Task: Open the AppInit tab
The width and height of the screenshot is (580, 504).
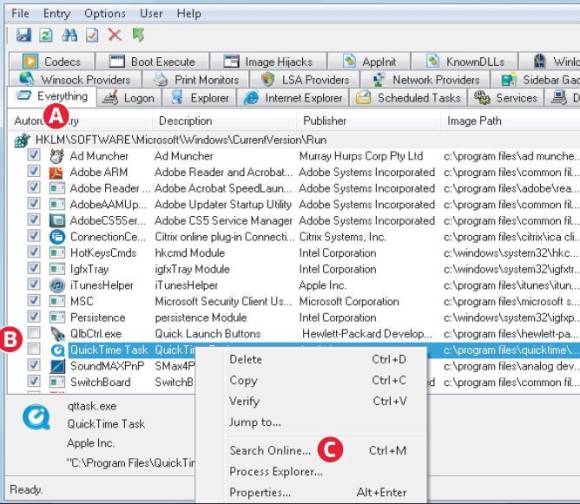Action: click(369, 61)
